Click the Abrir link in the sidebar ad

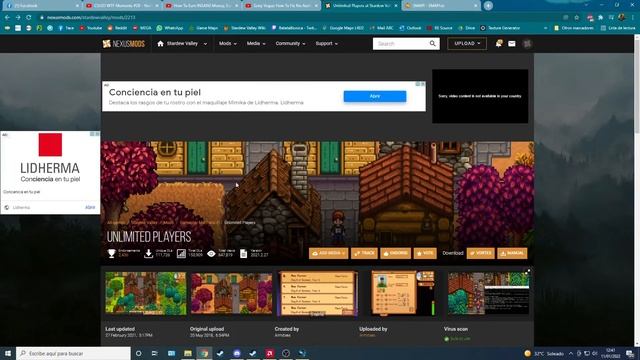[x=90, y=207]
